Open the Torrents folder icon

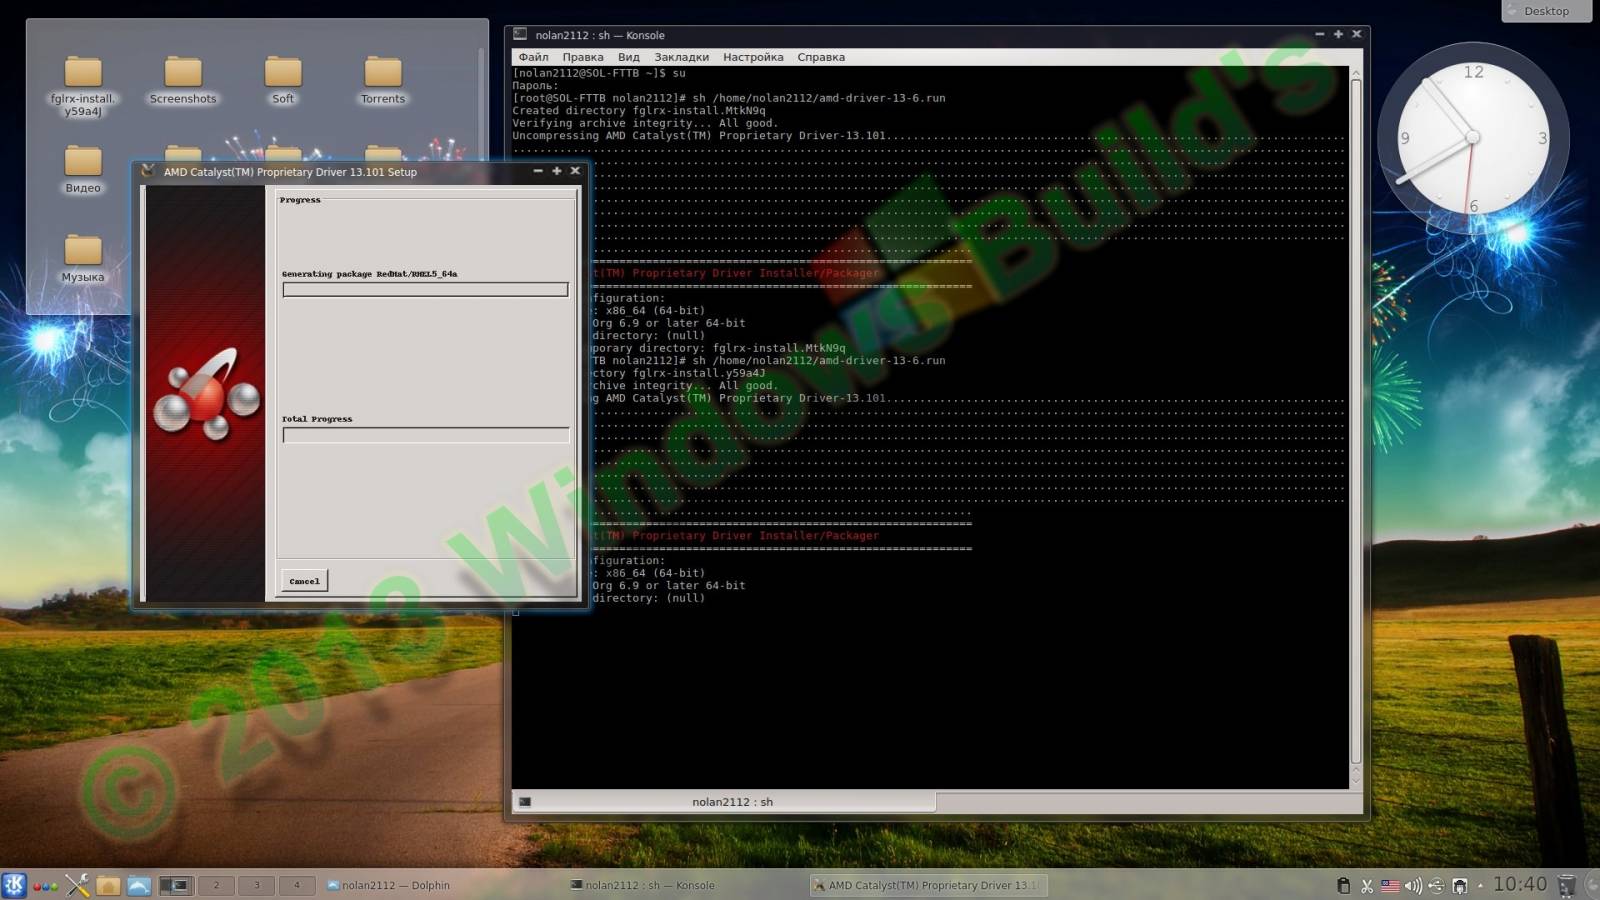383,80
